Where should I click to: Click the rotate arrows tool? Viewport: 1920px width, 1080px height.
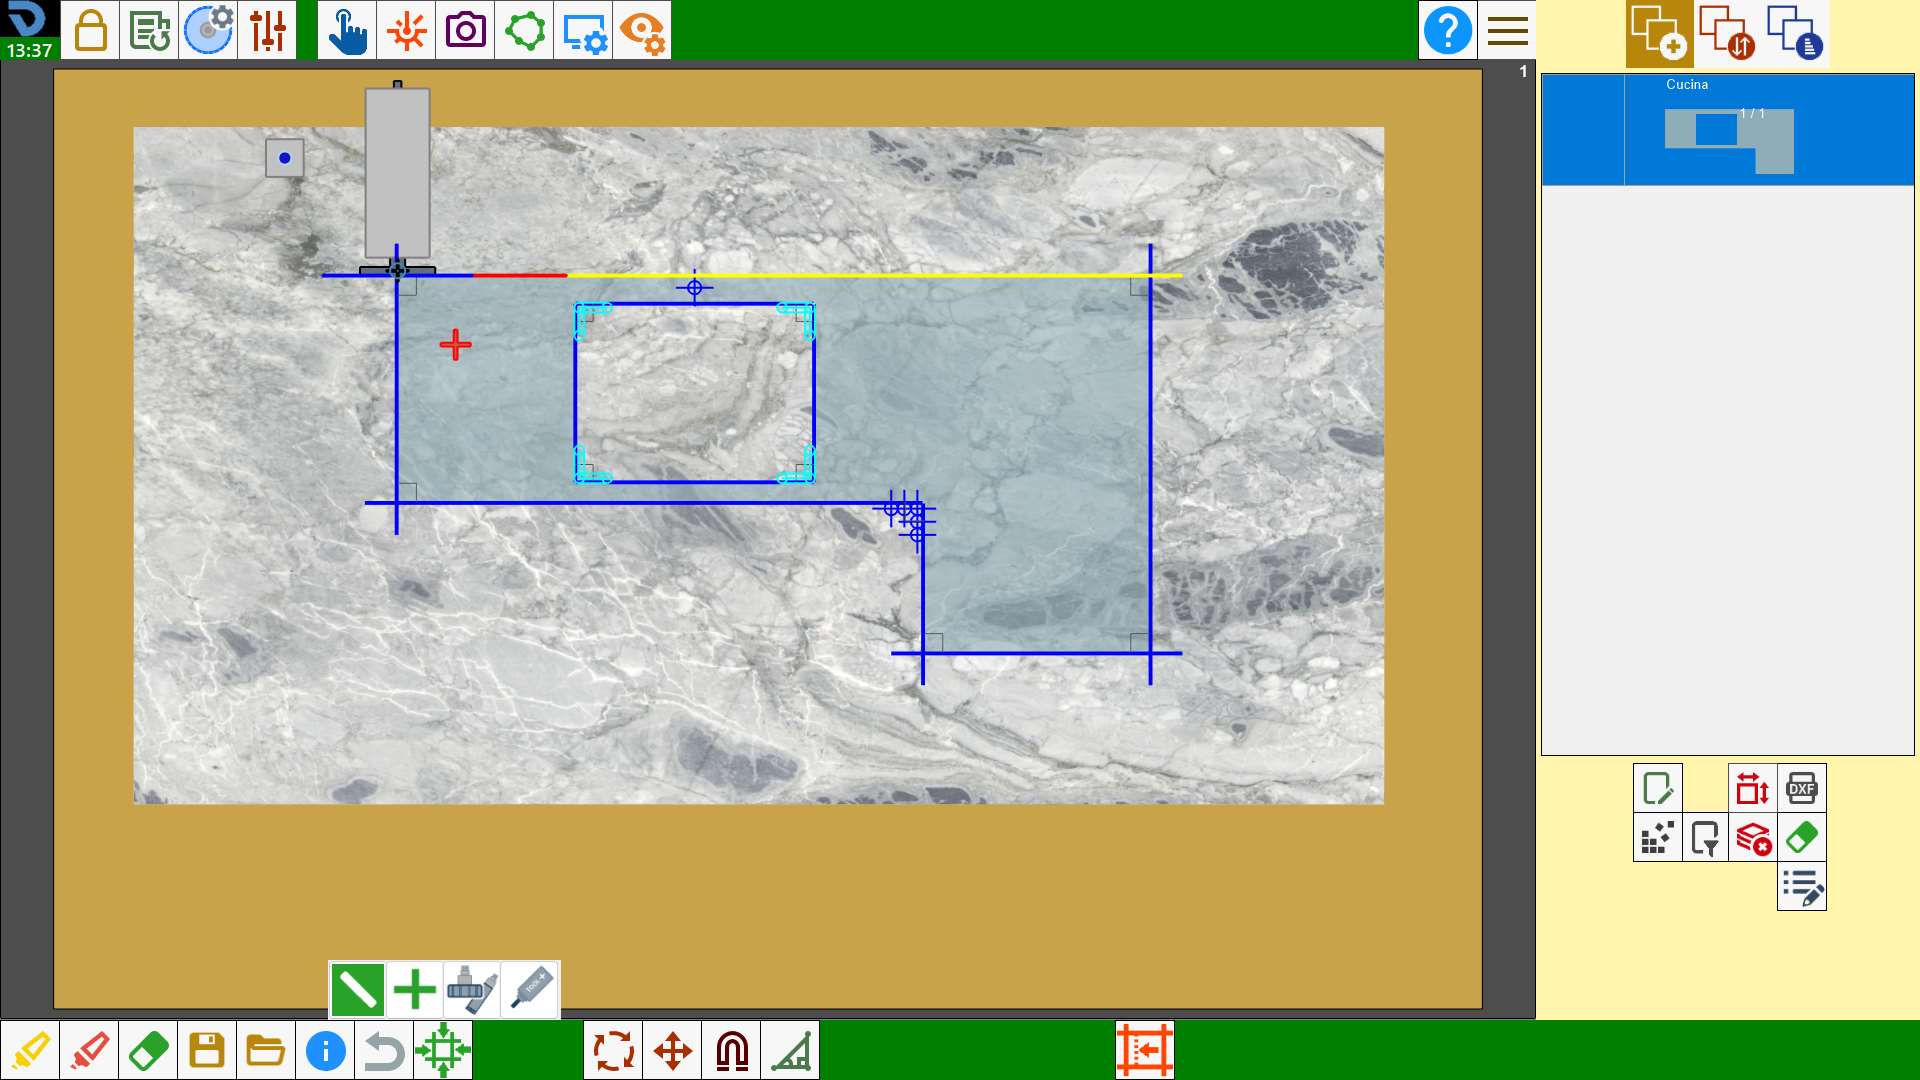(613, 1051)
